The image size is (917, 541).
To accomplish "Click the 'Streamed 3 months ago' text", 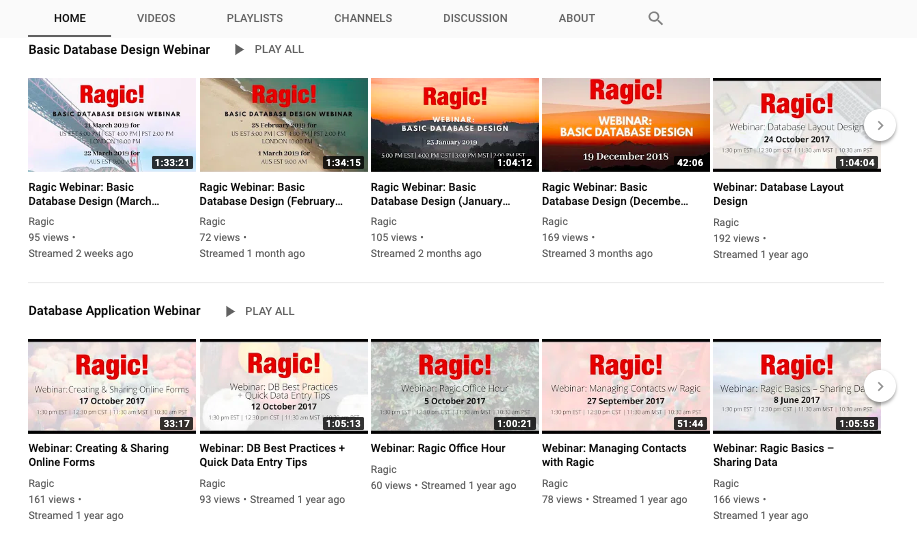I will click(x=597, y=253).
